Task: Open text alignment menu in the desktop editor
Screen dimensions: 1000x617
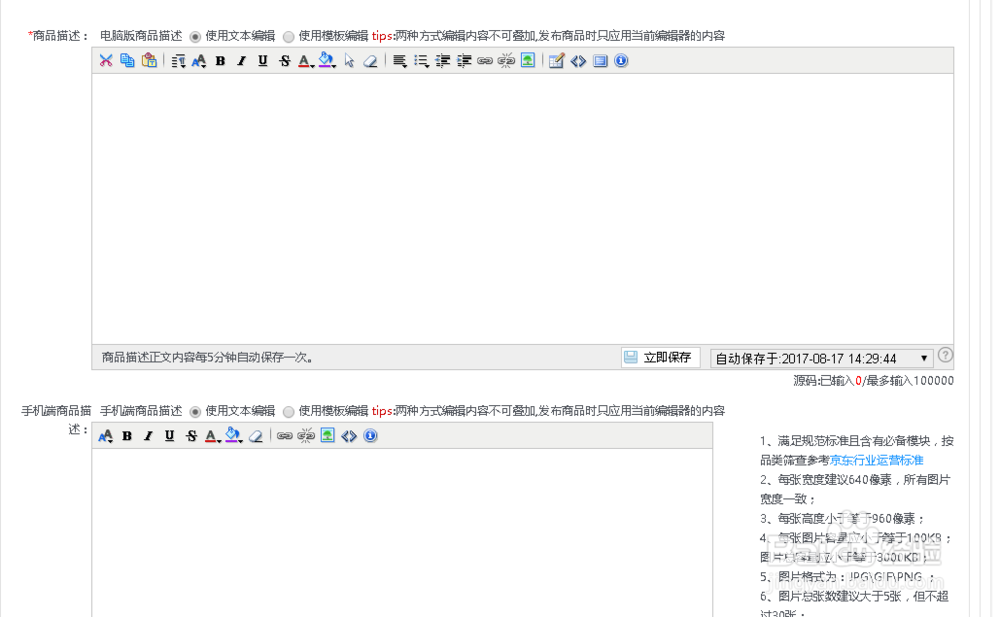Action: 400,61
